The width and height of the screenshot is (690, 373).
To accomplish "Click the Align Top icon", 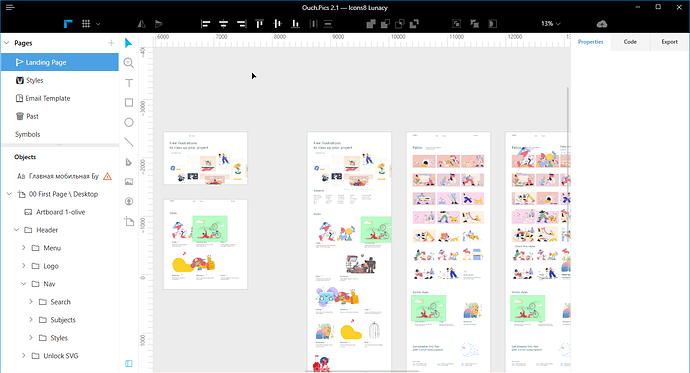I will coord(259,24).
